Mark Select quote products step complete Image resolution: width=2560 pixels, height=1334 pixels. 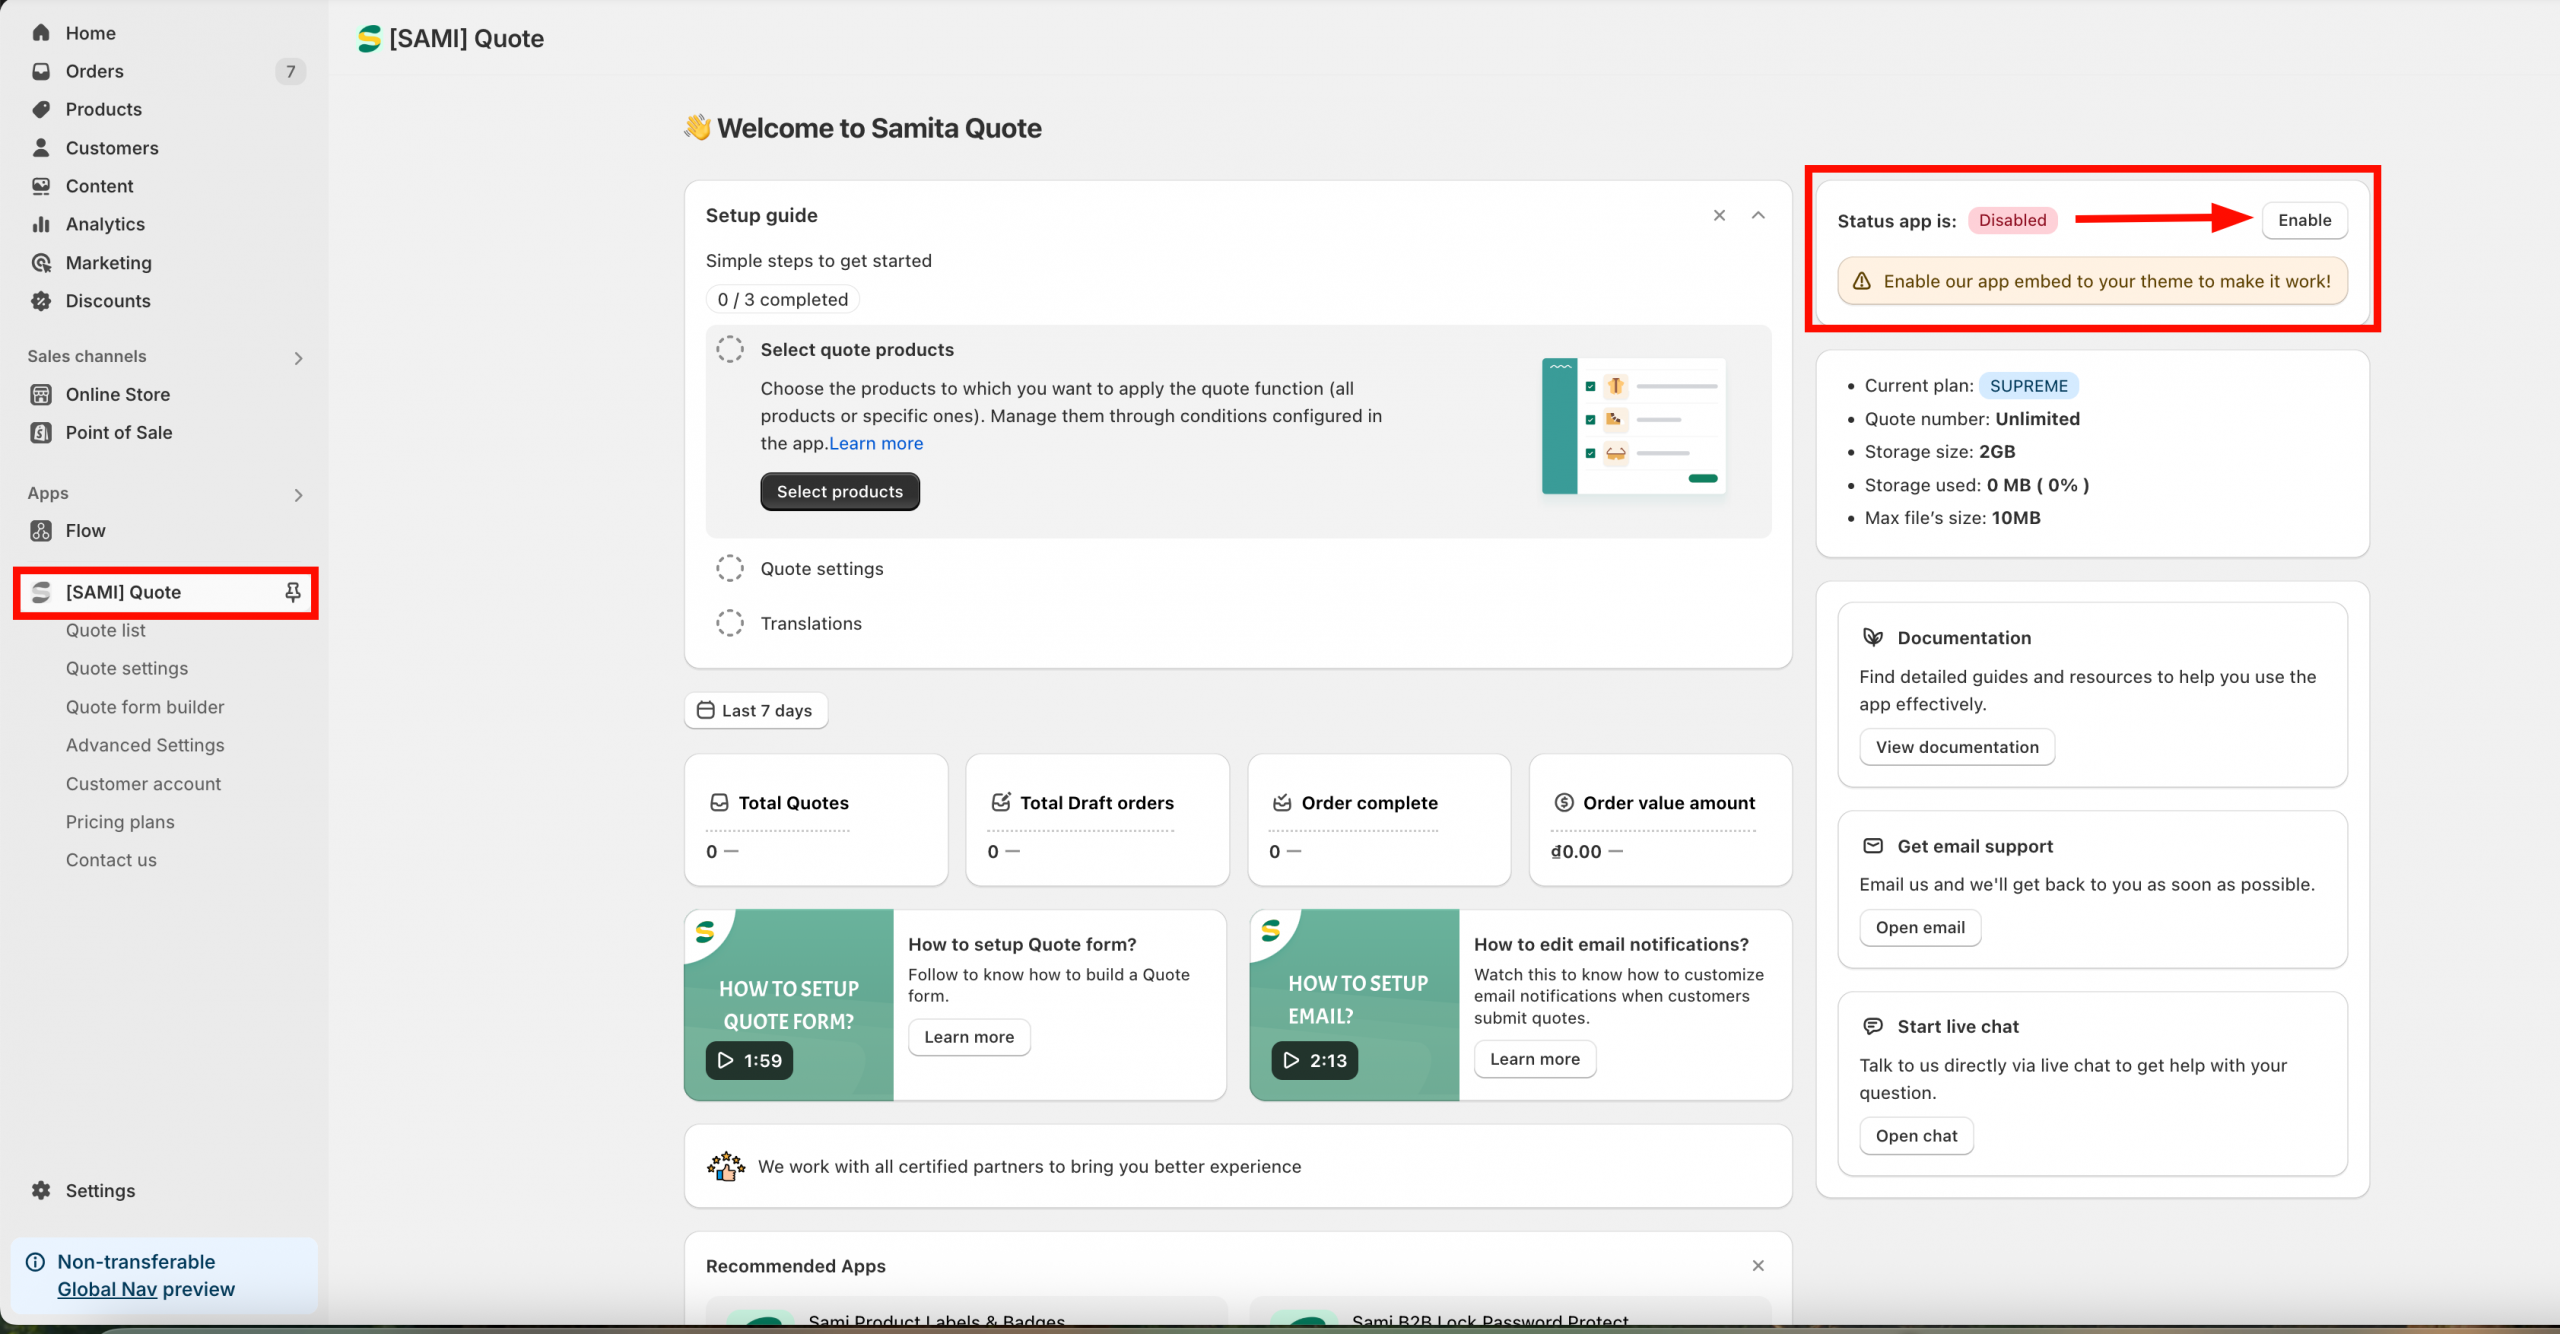[730, 349]
